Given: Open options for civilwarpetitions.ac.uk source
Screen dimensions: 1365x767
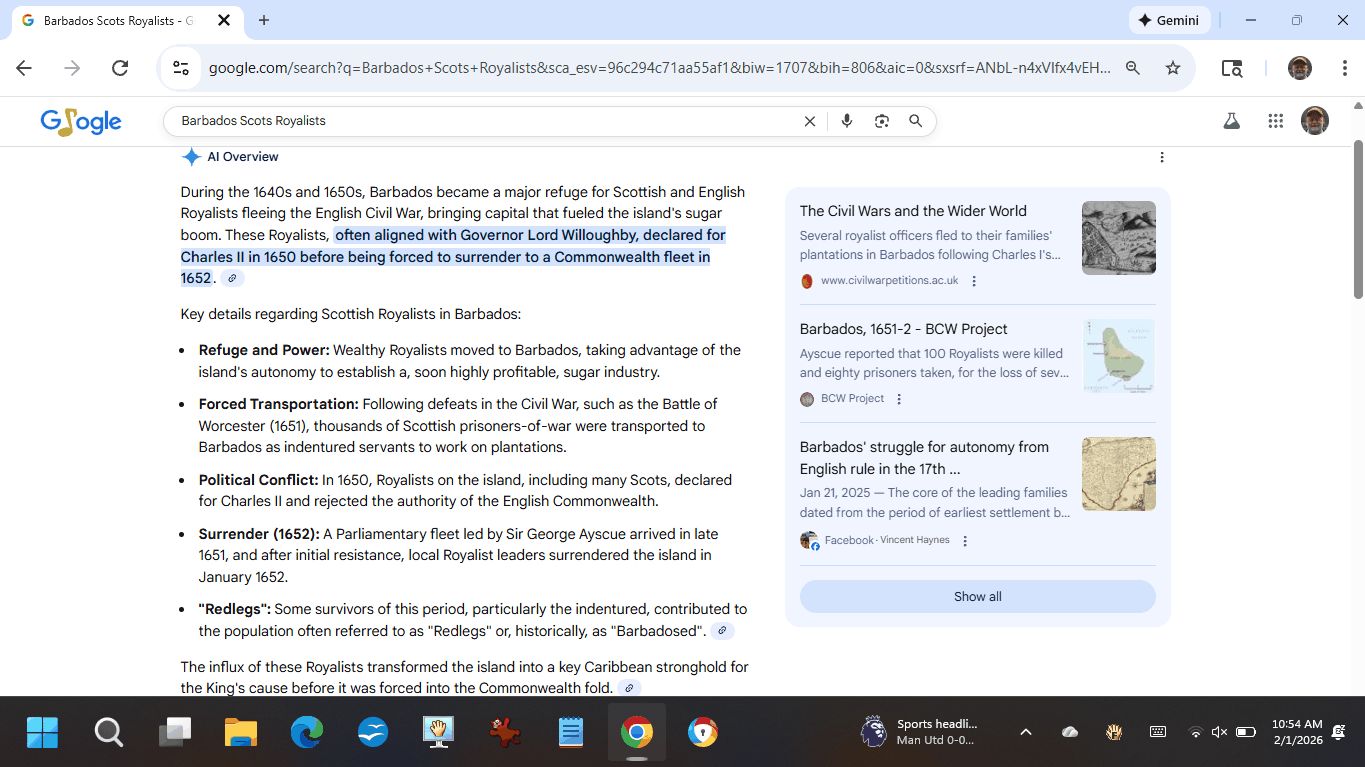Looking at the screenshot, I should click(x=974, y=281).
